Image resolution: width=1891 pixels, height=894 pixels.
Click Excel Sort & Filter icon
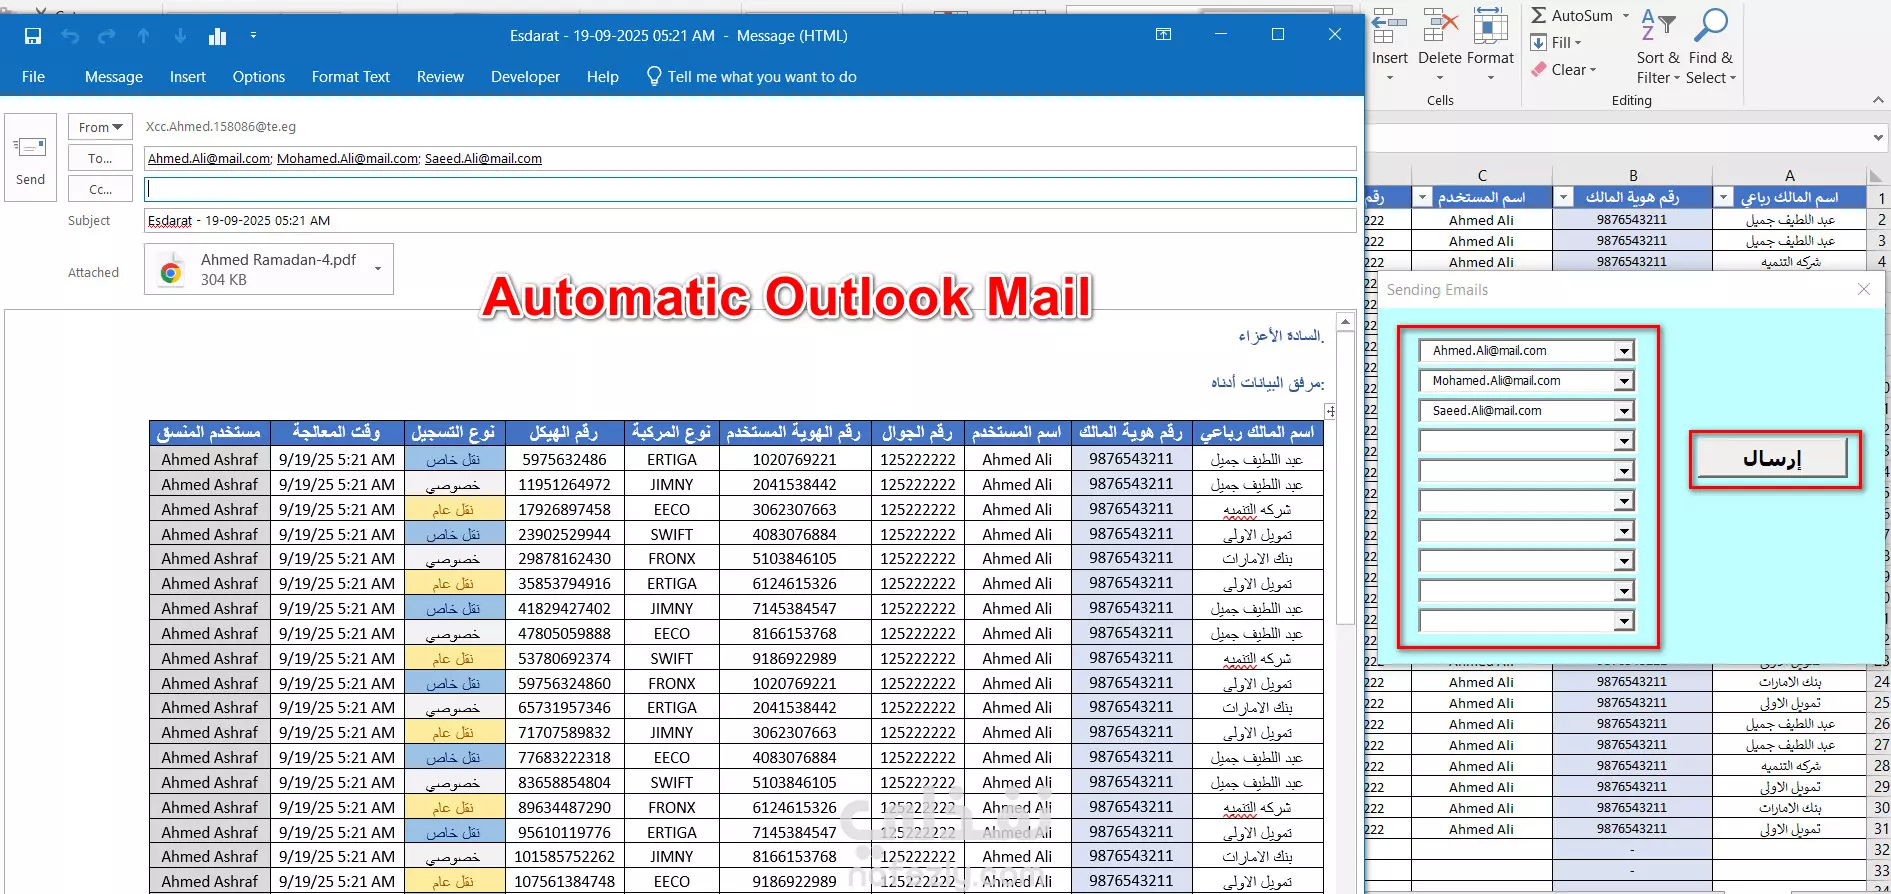click(x=1657, y=25)
